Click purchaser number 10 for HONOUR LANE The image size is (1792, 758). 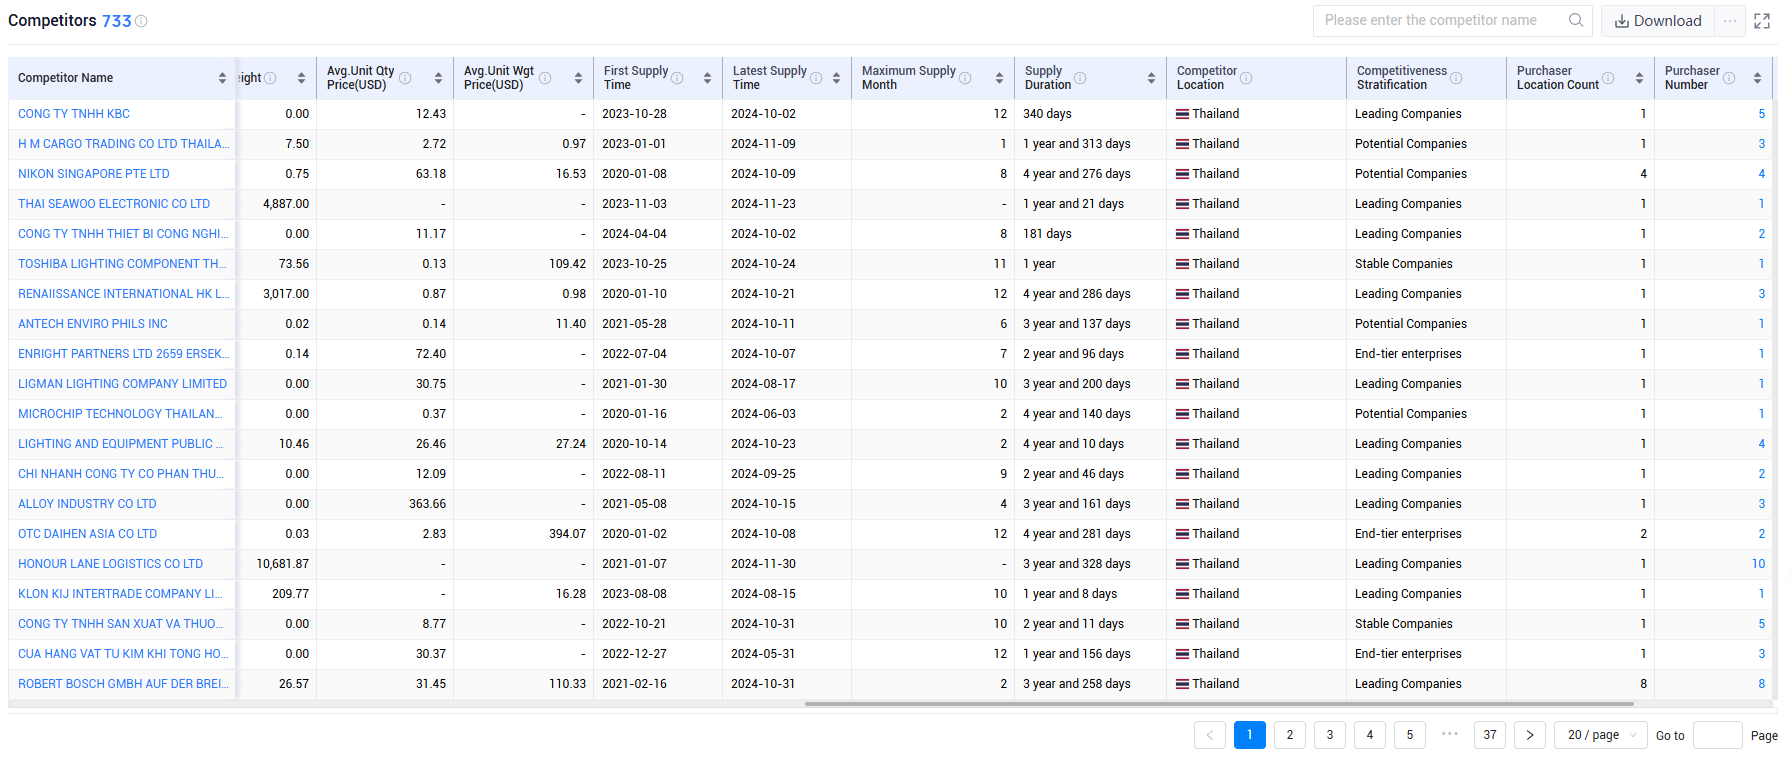coord(1758,564)
